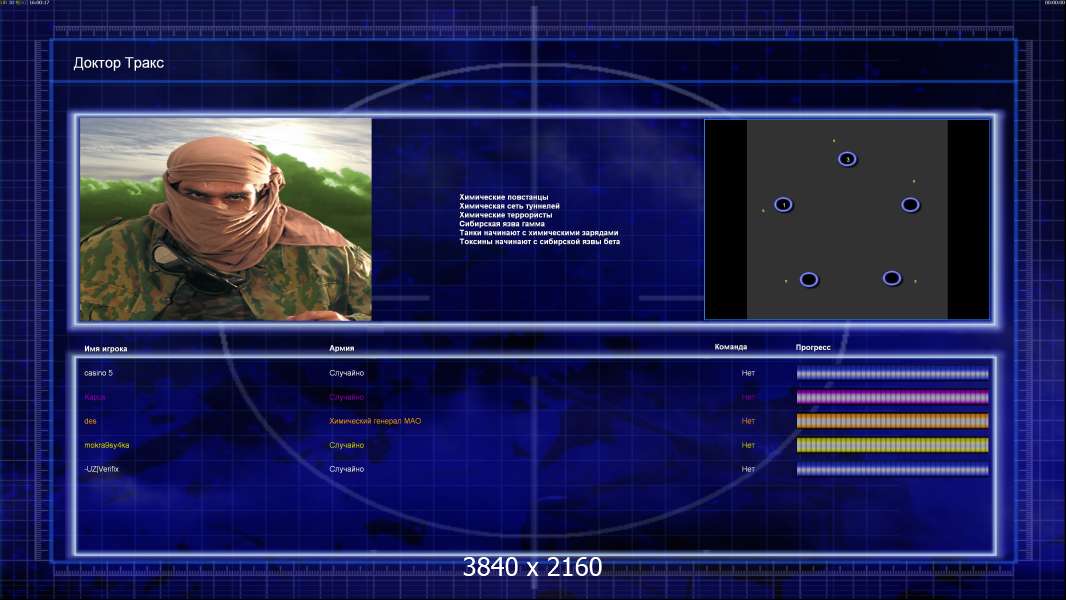The height and width of the screenshot is (600, 1066).
Task: Click team value Нет for des
Action: 748,421
